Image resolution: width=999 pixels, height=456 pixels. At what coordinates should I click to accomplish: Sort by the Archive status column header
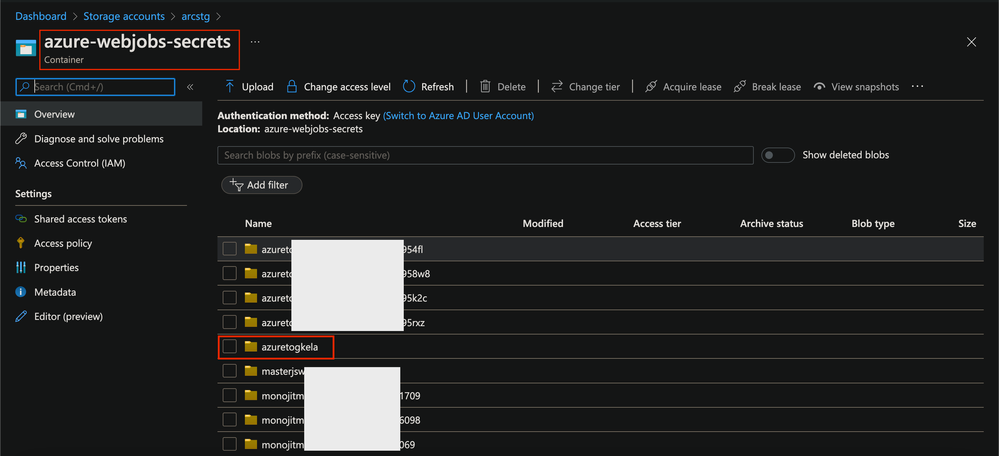pos(772,224)
